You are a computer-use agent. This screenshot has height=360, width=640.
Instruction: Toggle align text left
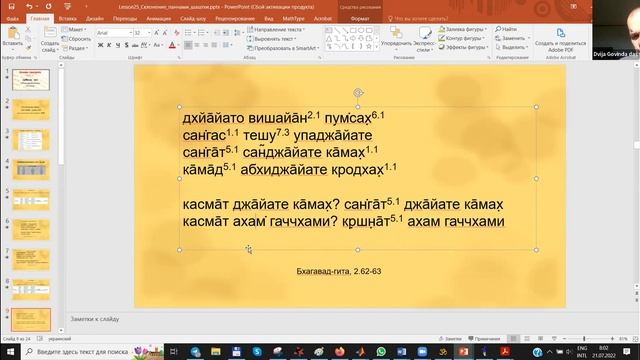click(x=188, y=45)
